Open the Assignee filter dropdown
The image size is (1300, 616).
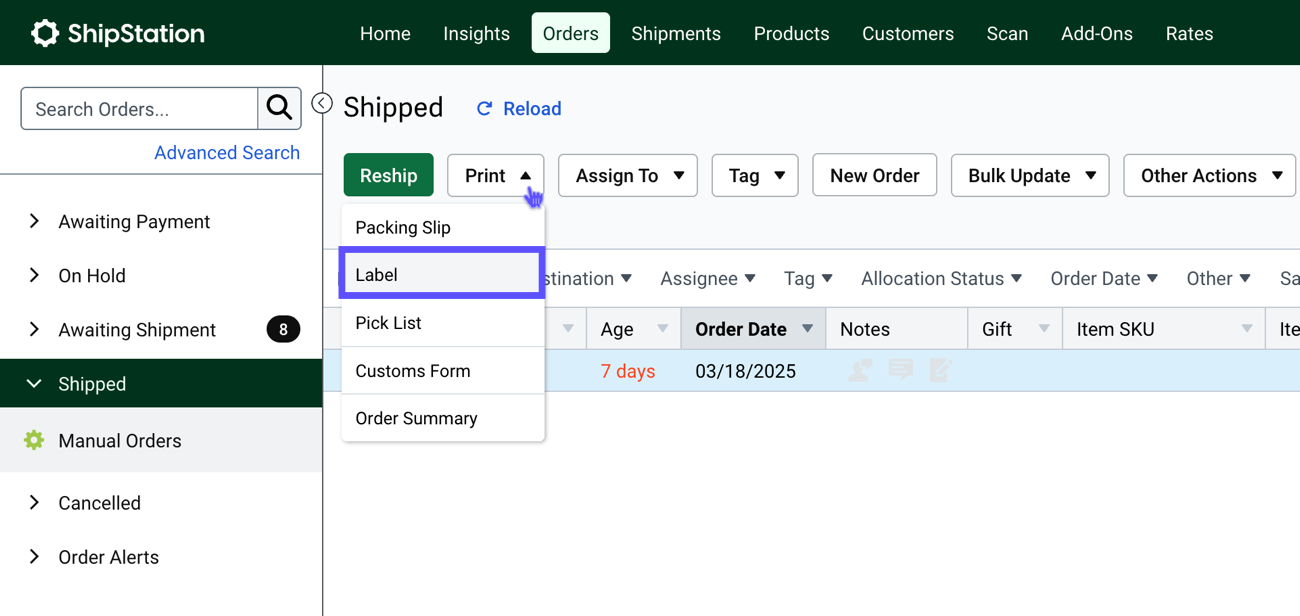pos(707,278)
